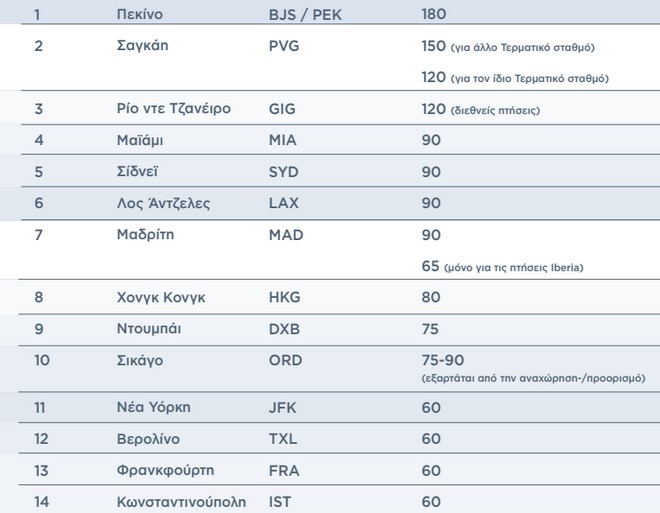Select the DXB airport code
This screenshot has height=513, width=660.
(x=284, y=328)
